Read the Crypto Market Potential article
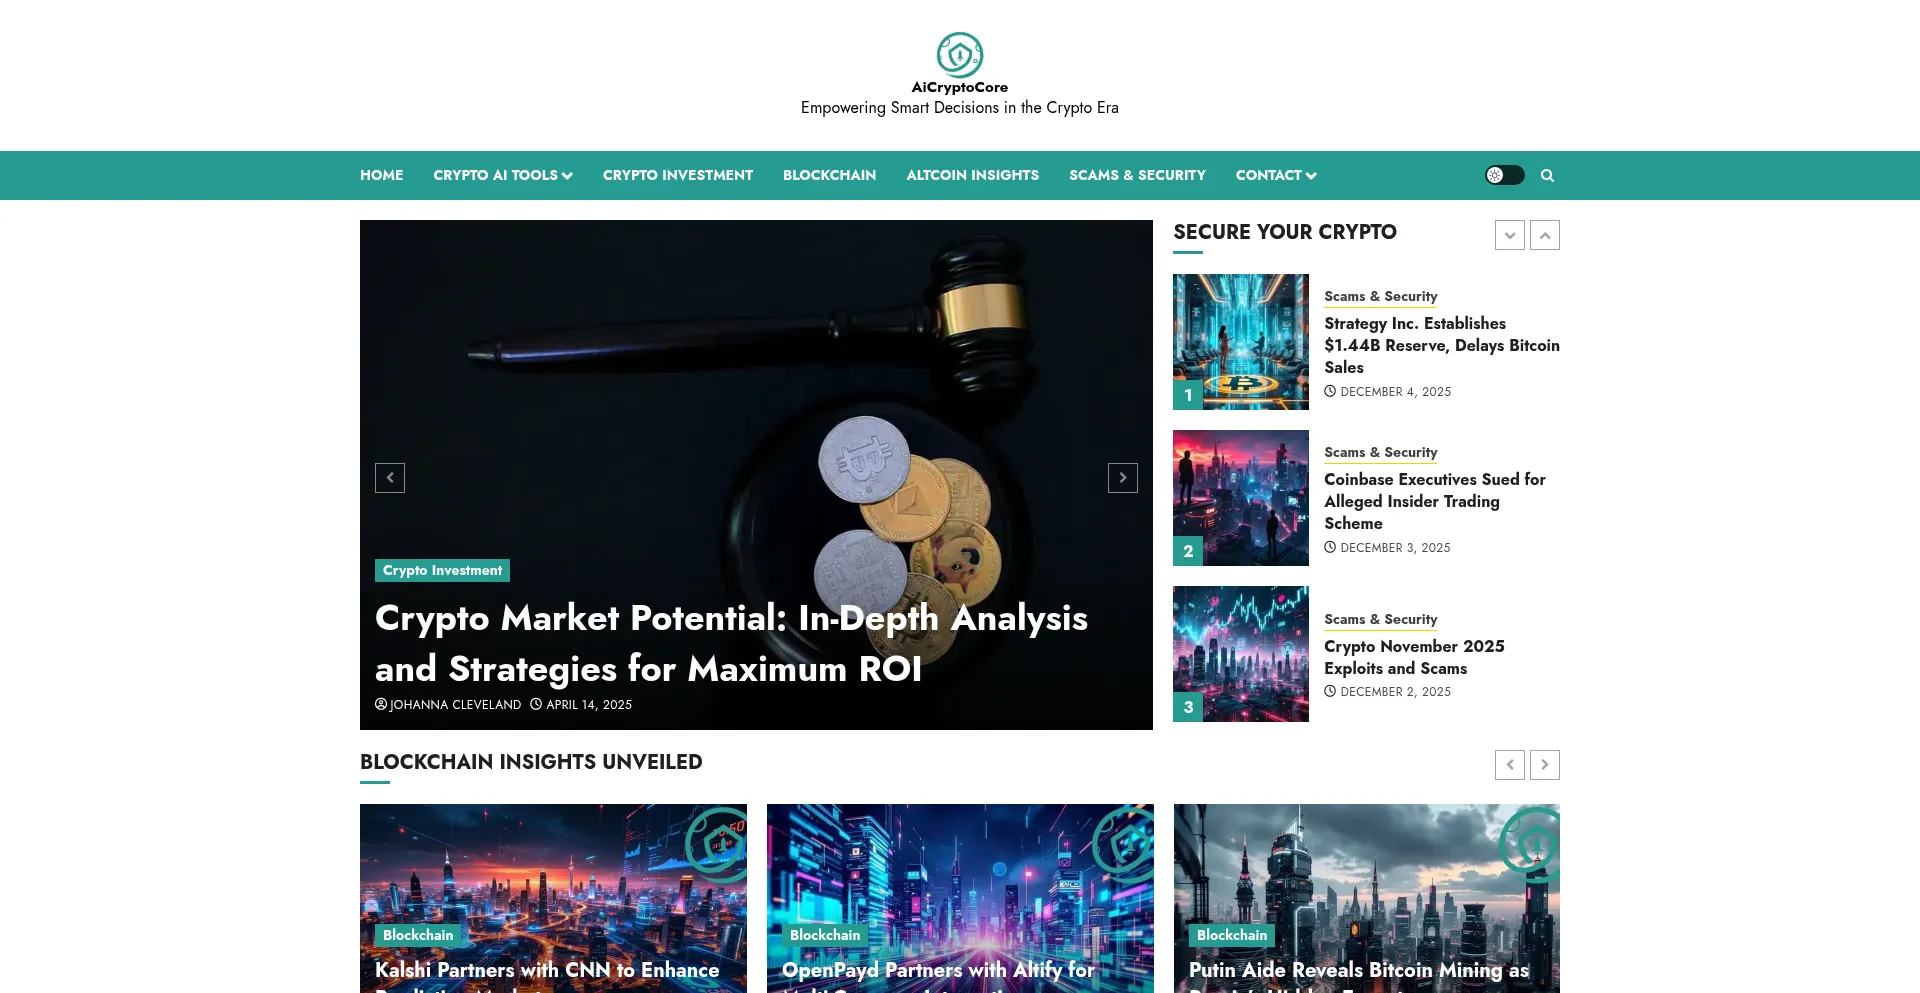 pos(730,643)
